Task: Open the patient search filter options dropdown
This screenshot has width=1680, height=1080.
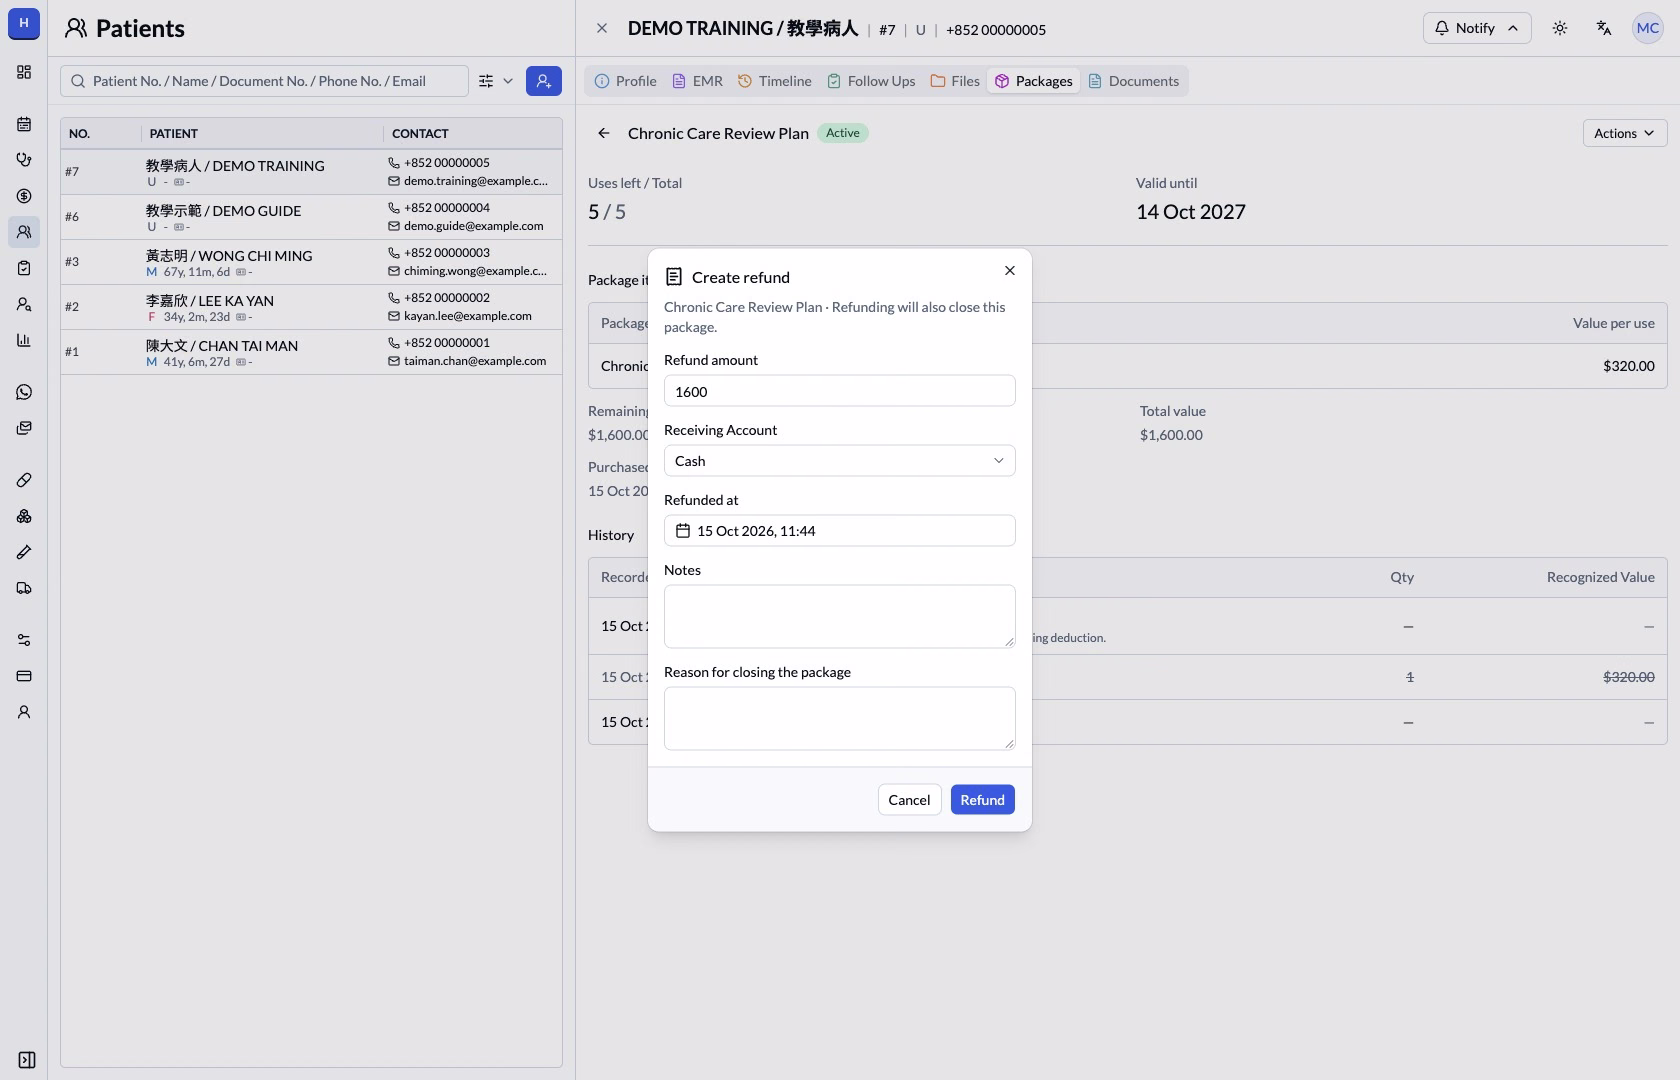Action: click(x=496, y=81)
